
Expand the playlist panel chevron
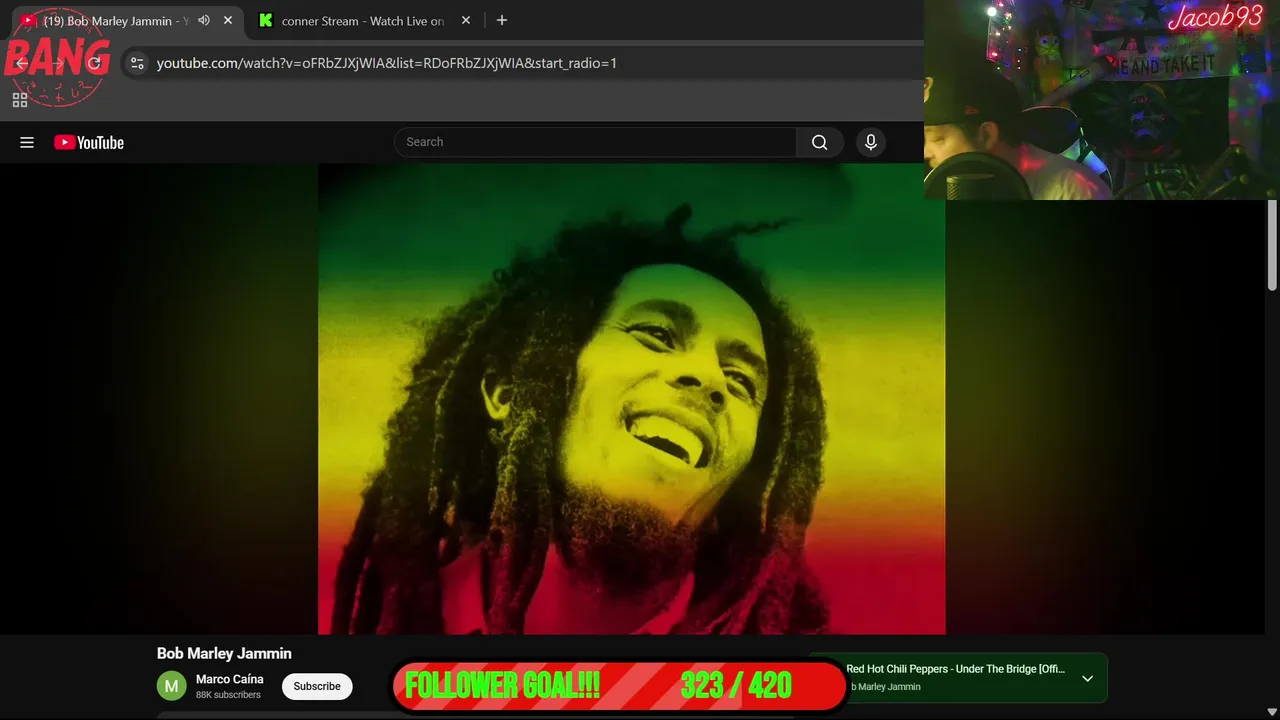[1087, 678]
